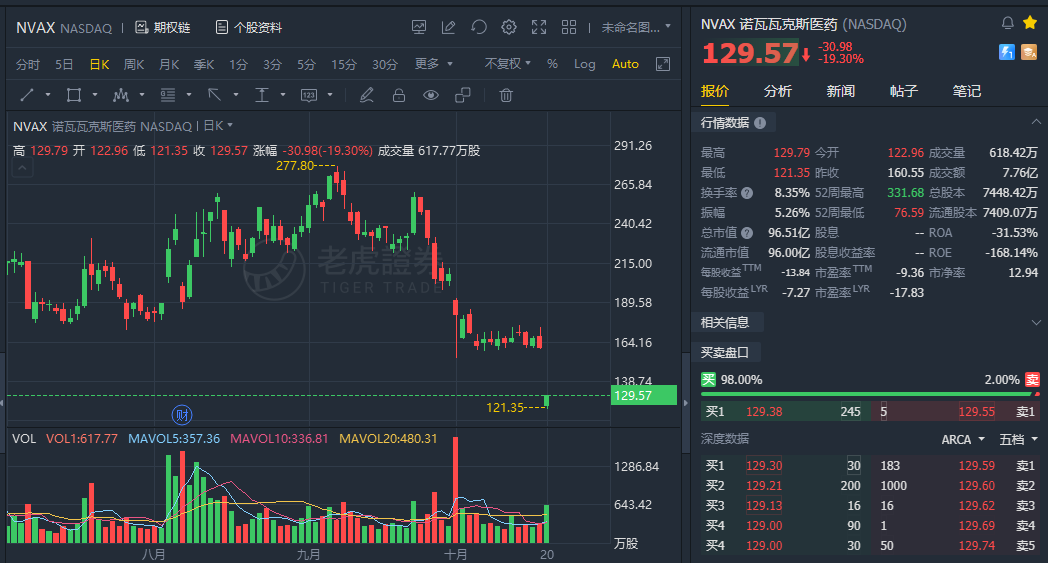Toggle Log scale

click(x=584, y=64)
